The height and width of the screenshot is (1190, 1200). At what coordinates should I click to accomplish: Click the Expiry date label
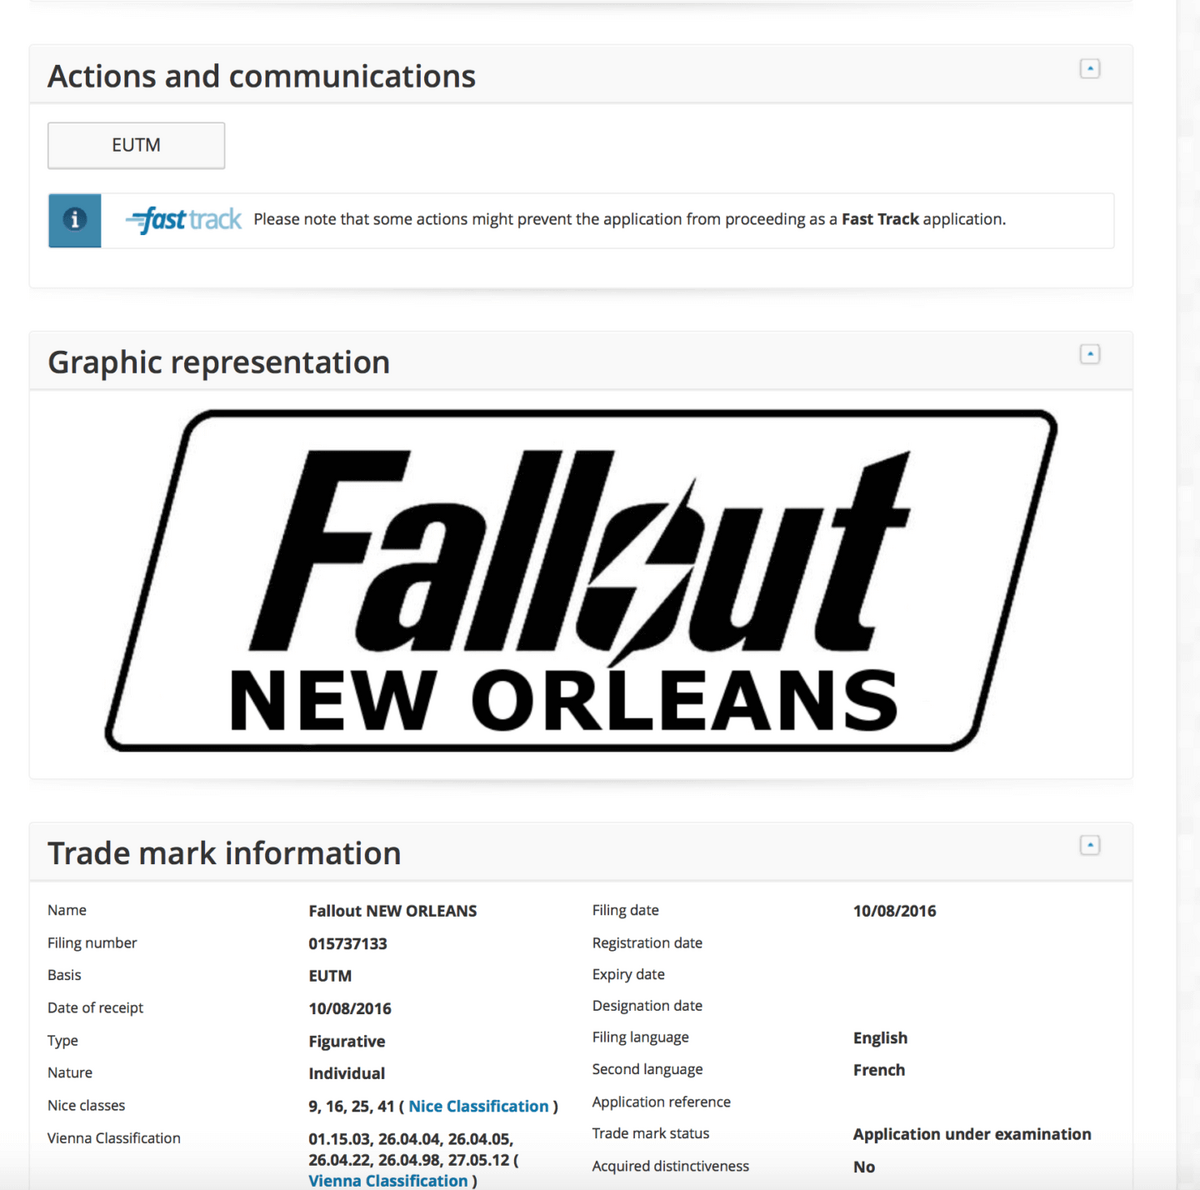pyautogui.click(x=628, y=975)
